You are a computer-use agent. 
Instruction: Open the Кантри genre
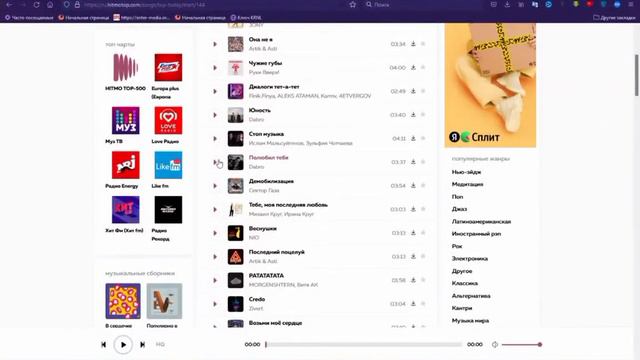click(462, 308)
